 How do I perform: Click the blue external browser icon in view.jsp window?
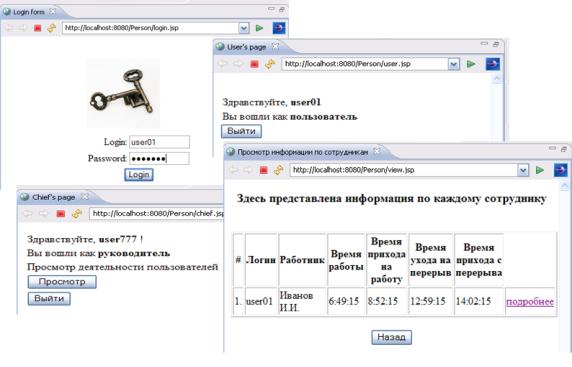tap(561, 170)
